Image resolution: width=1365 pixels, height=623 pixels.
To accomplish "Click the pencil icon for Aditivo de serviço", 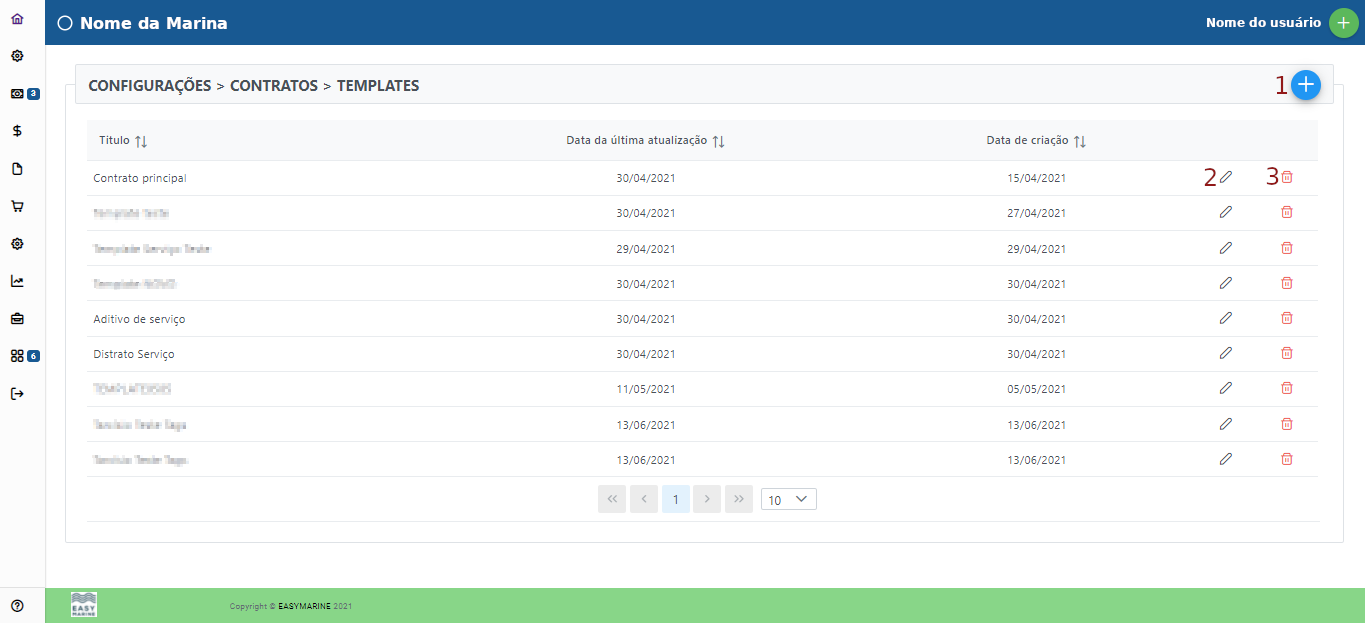I will pos(1226,318).
